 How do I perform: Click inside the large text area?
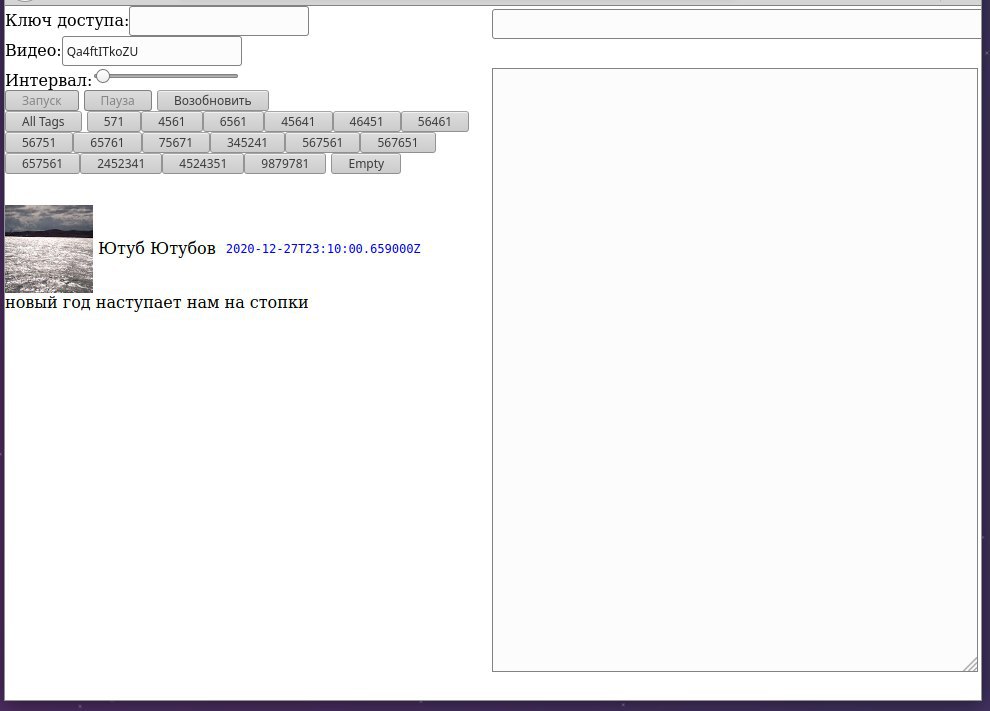point(735,370)
